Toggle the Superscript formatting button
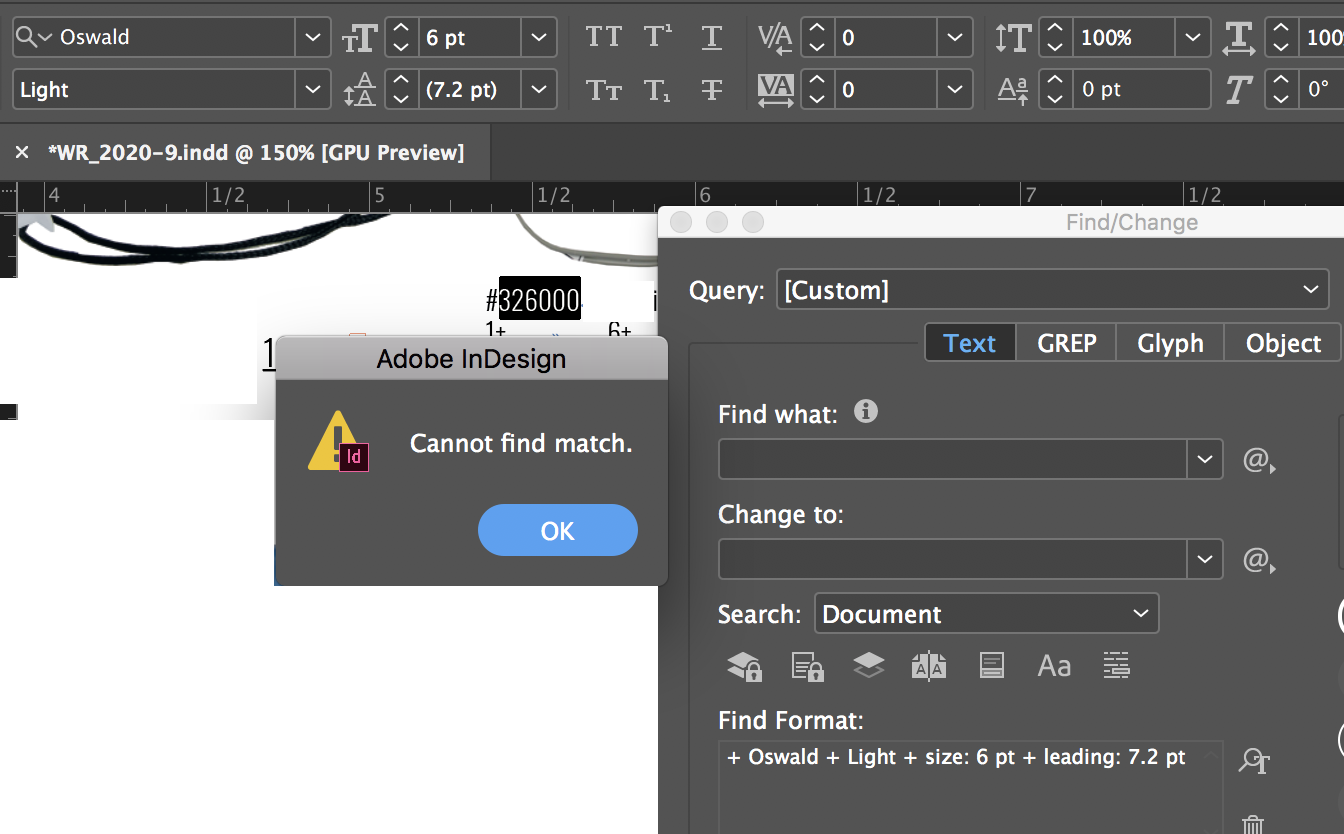The image size is (1344, 834). 658,38
